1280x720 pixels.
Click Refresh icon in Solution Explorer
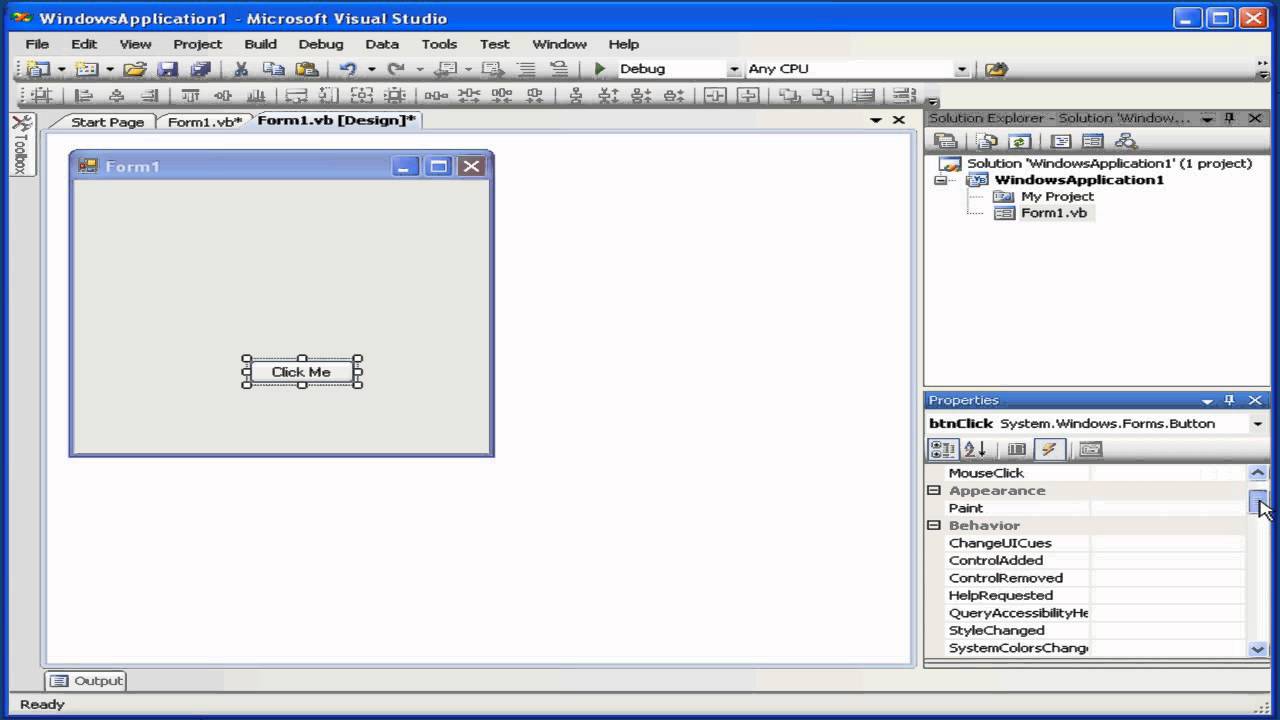coord(1019,141)
